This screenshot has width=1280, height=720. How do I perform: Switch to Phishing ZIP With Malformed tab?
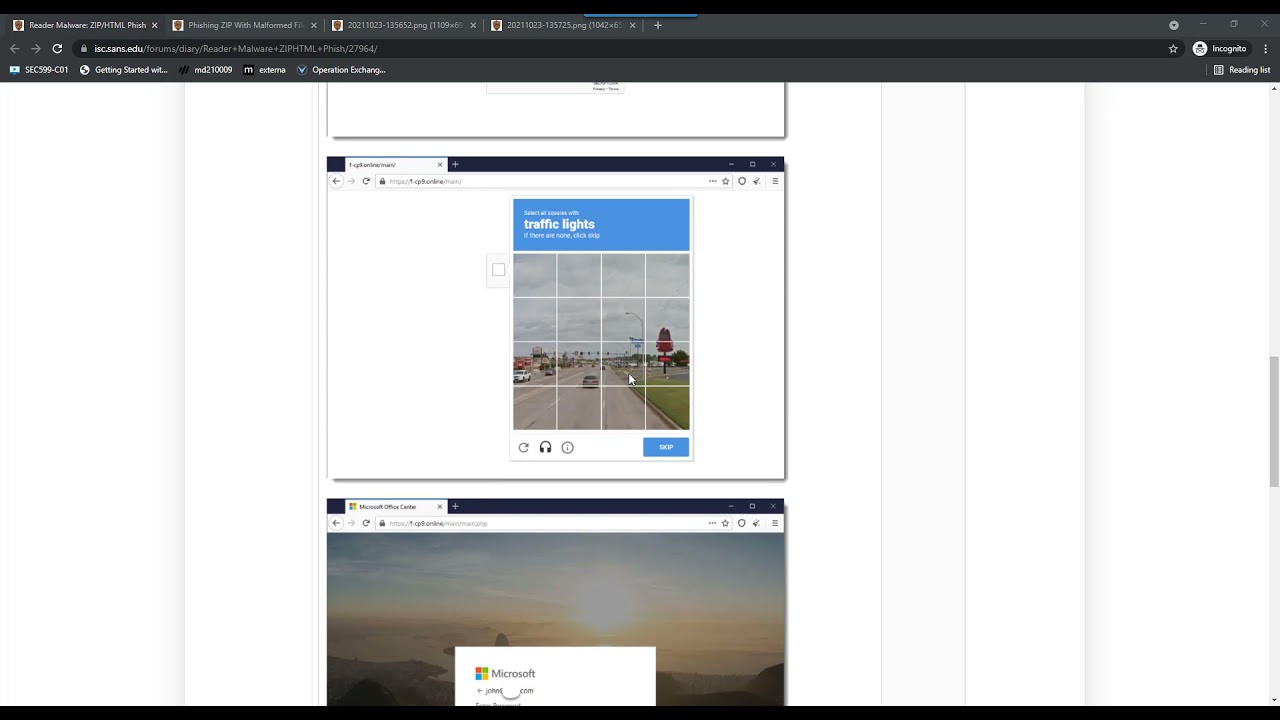pyautogui.click(x=244, y=25)
